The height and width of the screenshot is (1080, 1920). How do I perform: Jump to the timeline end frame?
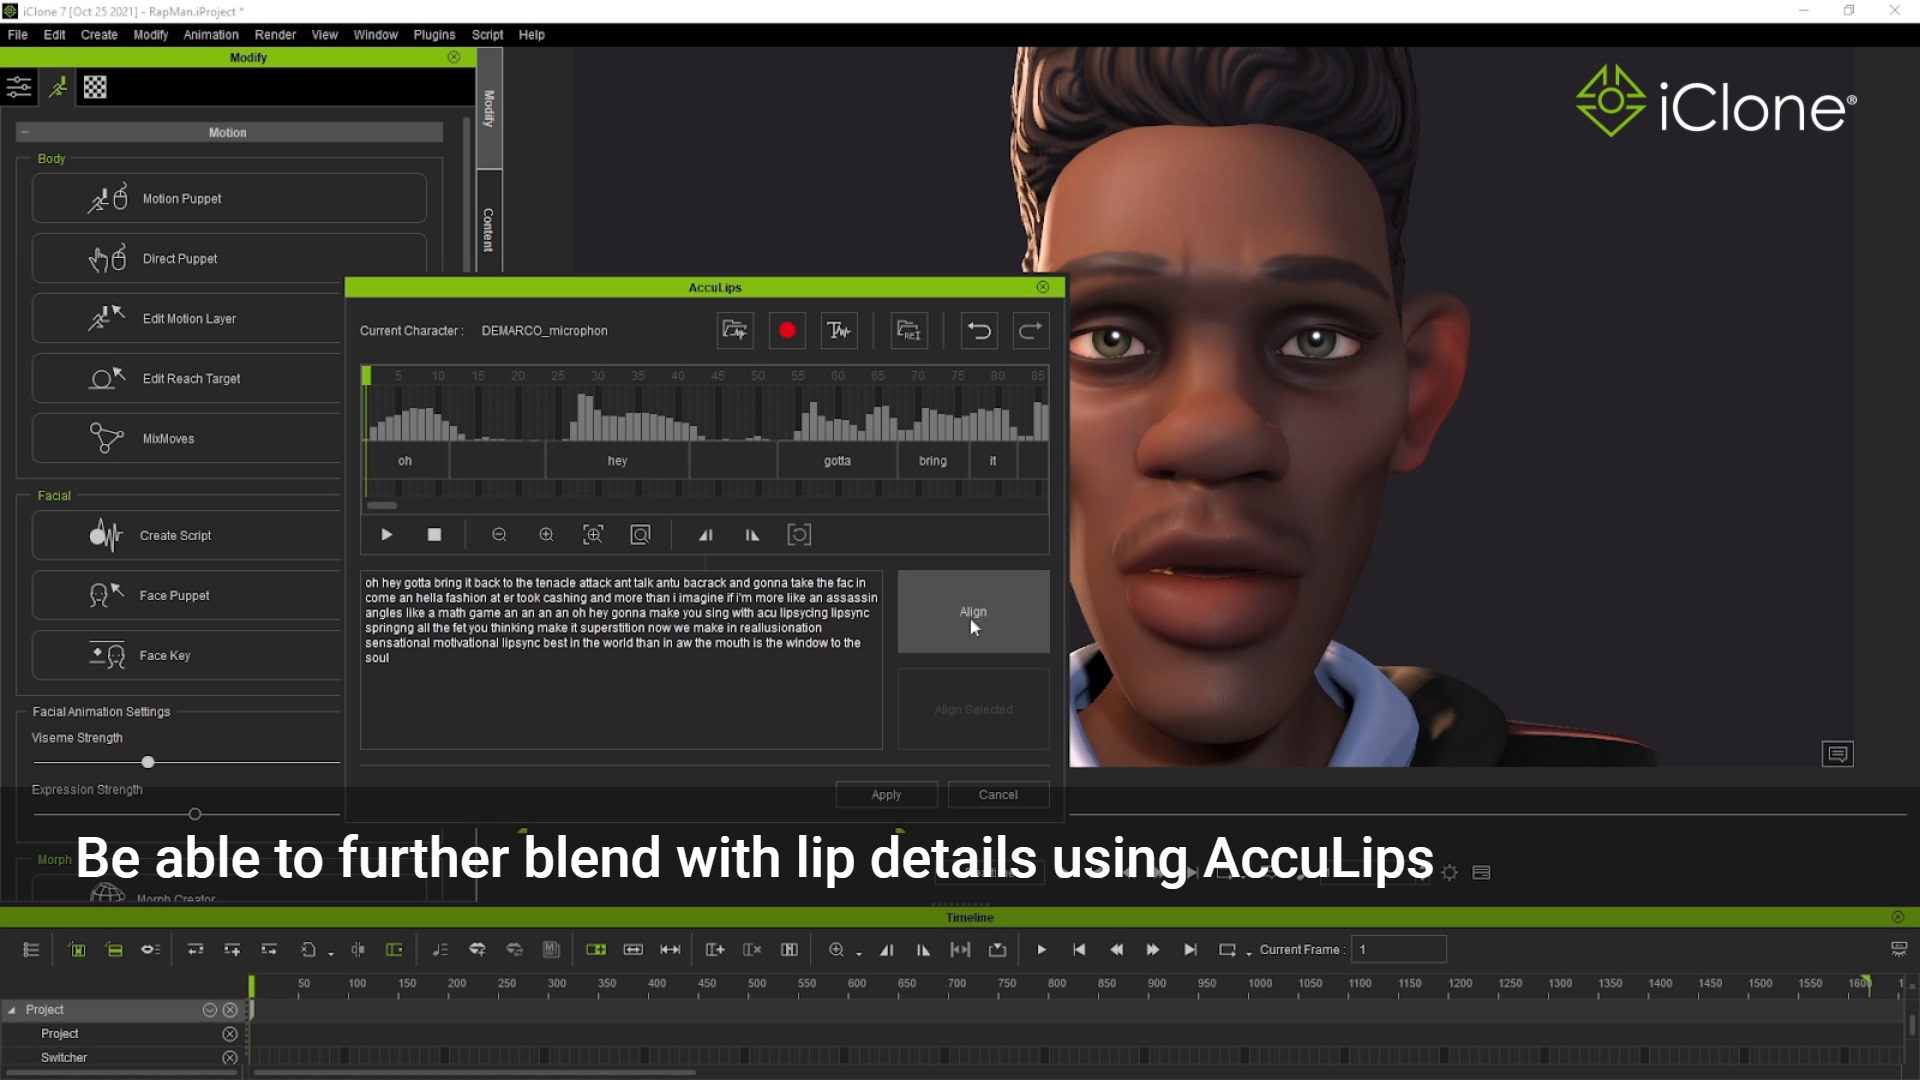pos(1190,949)
